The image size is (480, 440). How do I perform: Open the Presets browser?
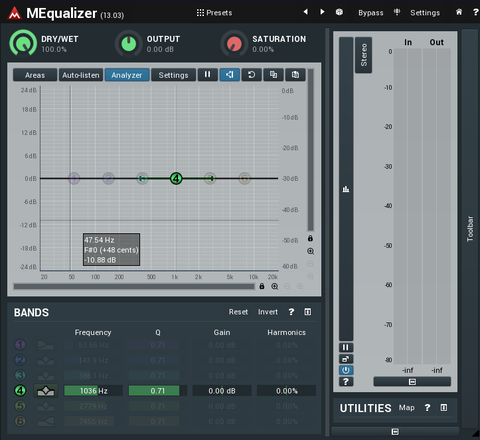(214, 13)
